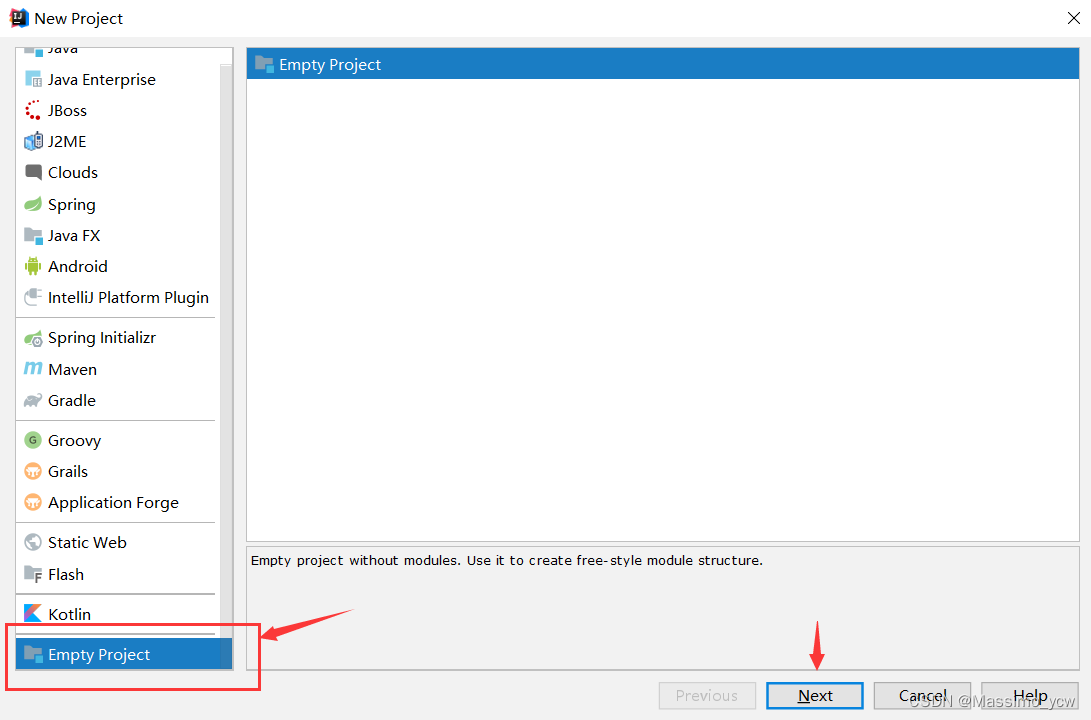The image size is (1091, 720).
Task: Choose Grails in the list
Action: pyautogui.click(x=116, y=471)
